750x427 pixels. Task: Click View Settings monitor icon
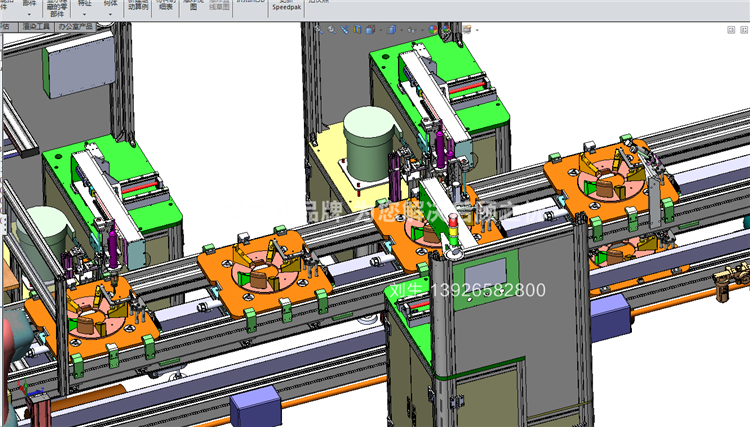(x=467, y=30)
